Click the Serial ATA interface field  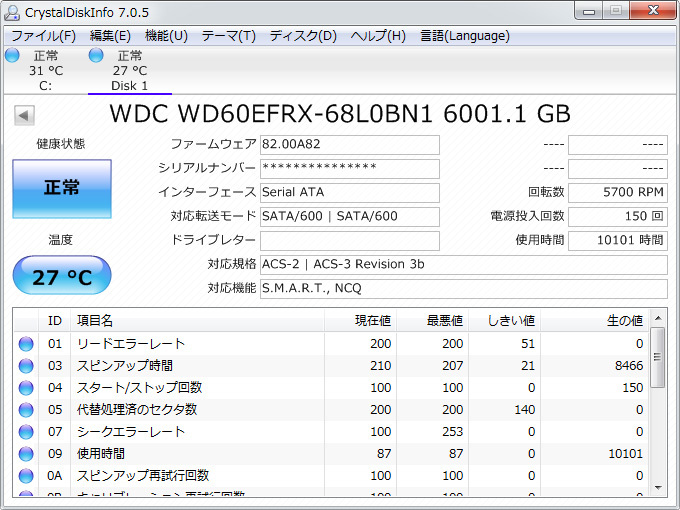click(350, 192)
